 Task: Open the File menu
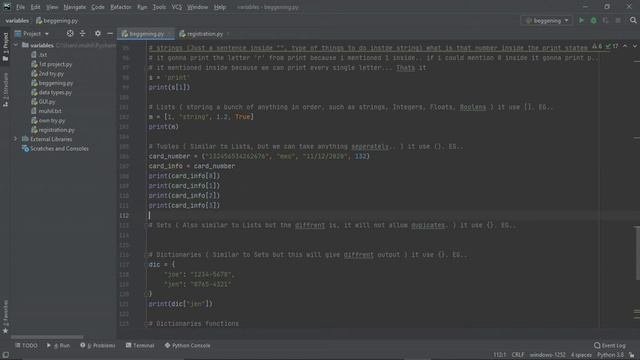(x=20, y=7)
